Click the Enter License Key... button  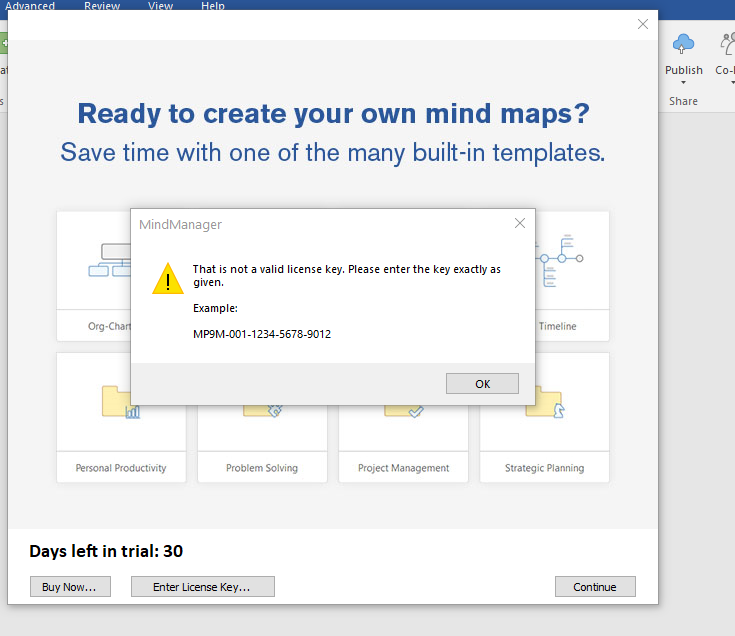click(x=202, y=587)
